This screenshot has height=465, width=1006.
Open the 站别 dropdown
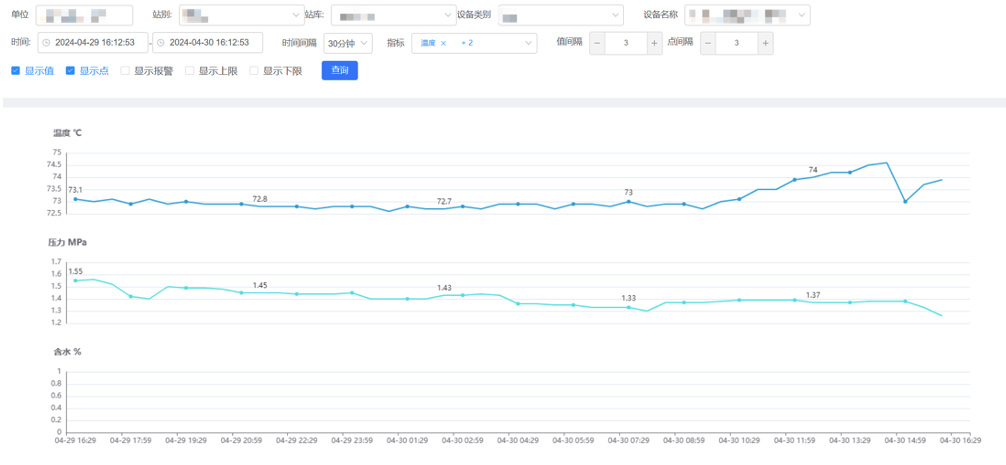click(x=240, y=16)
